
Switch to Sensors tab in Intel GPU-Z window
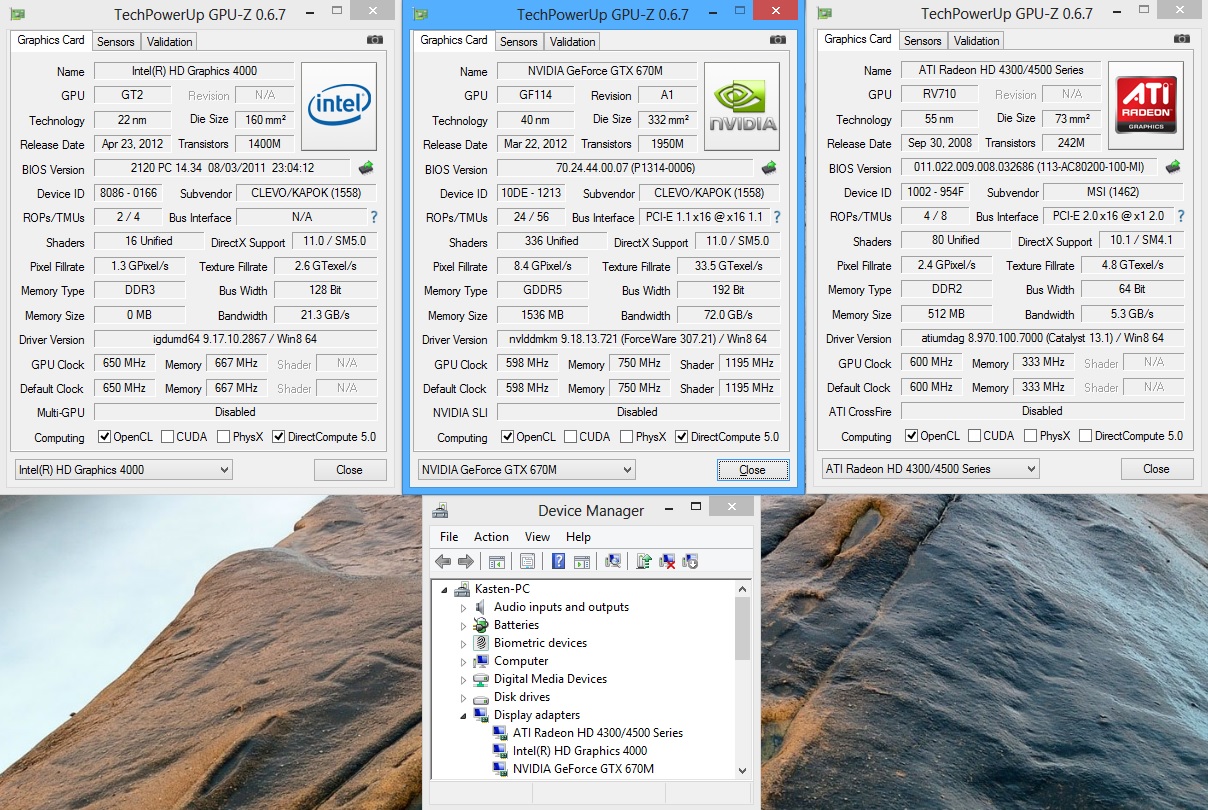[116, 41]
